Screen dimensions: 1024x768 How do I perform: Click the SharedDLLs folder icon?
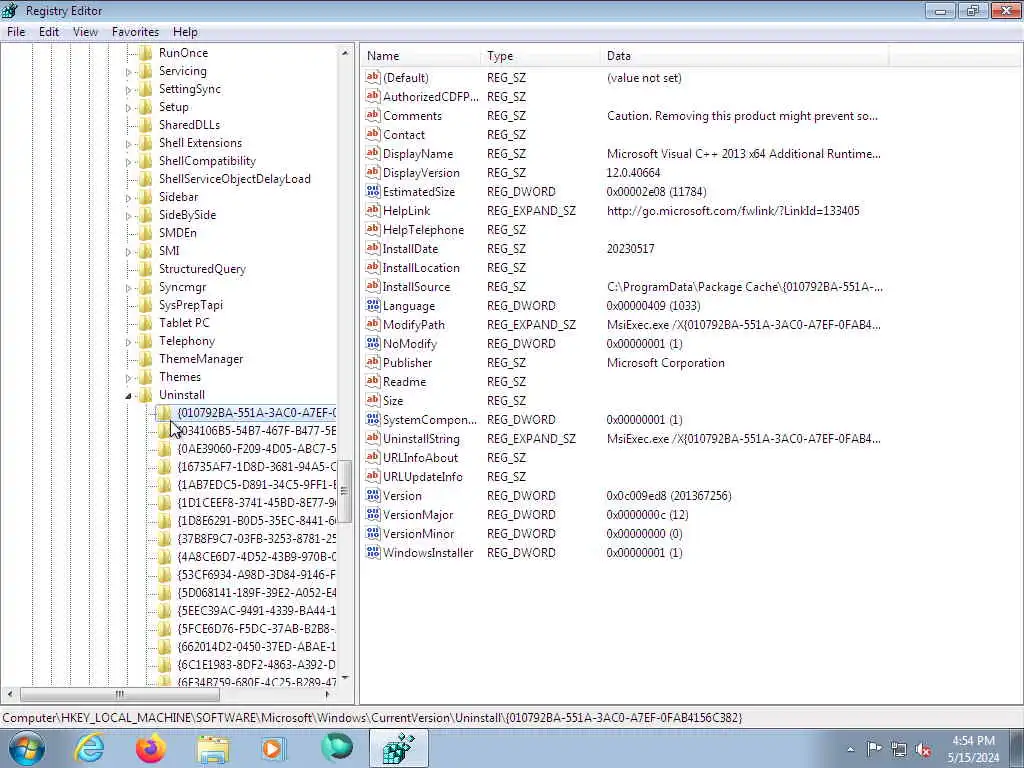[146, 125]
